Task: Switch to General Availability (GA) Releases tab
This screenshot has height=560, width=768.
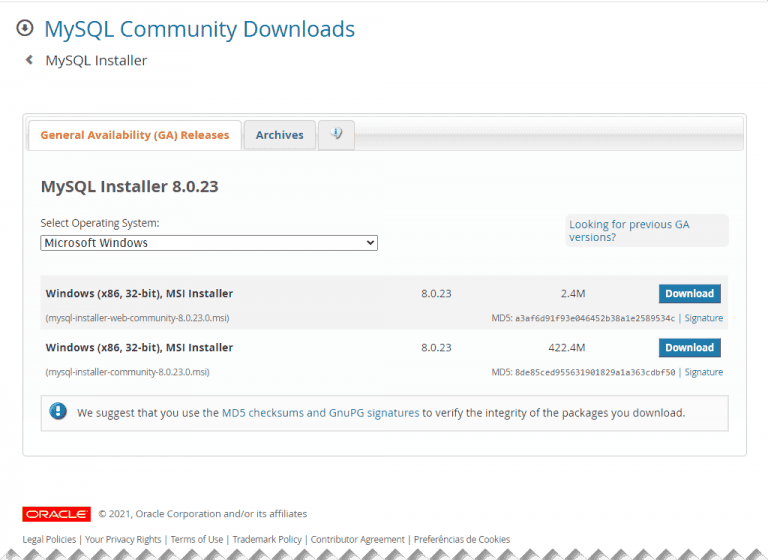Action: 134,135
